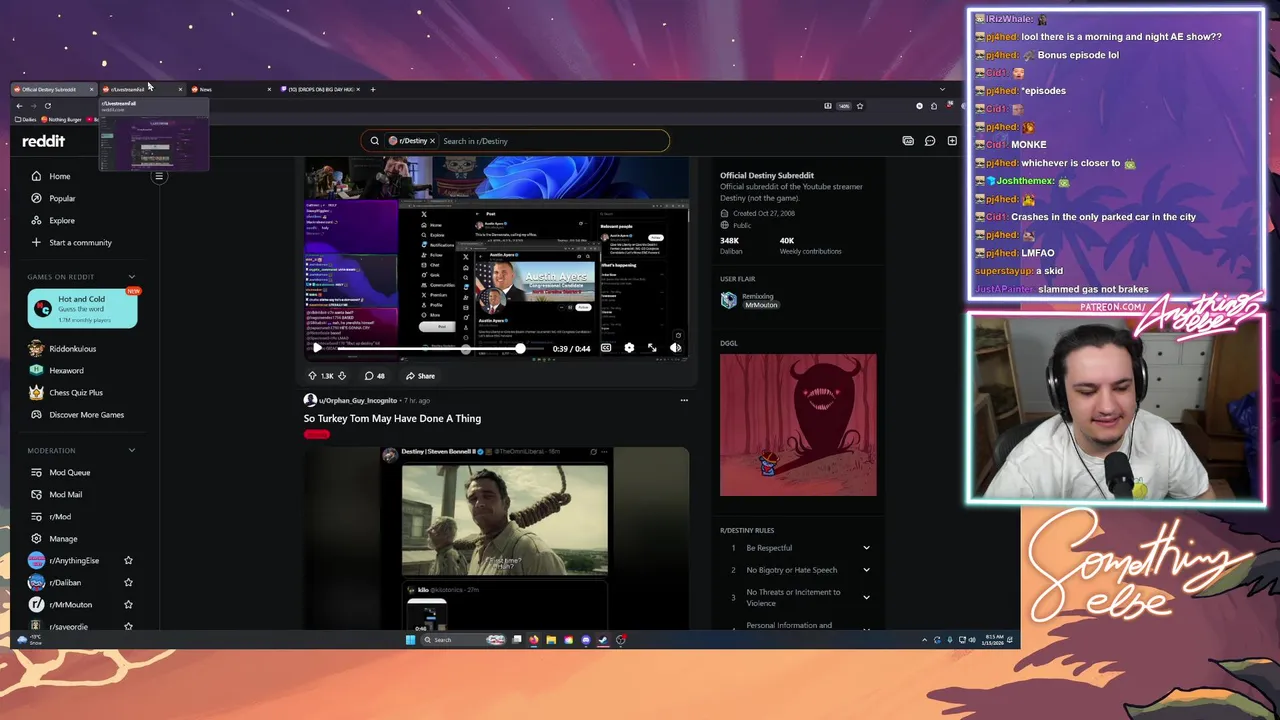Collapse Games on Reddit section

click(131, 277)
